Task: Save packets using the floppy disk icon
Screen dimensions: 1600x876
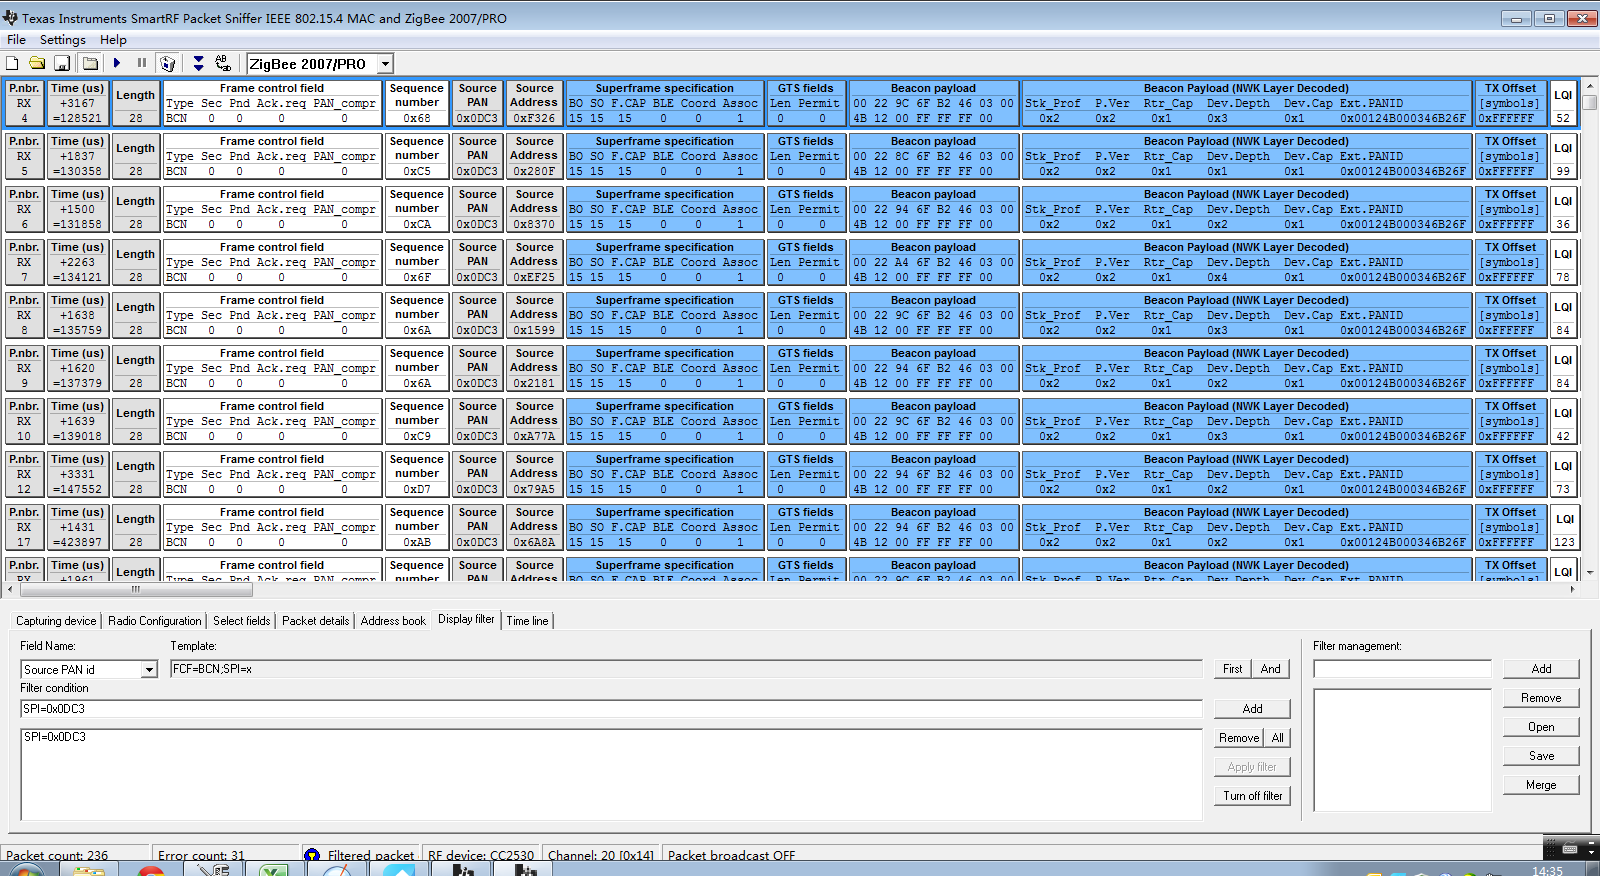Action: [62, 63]
